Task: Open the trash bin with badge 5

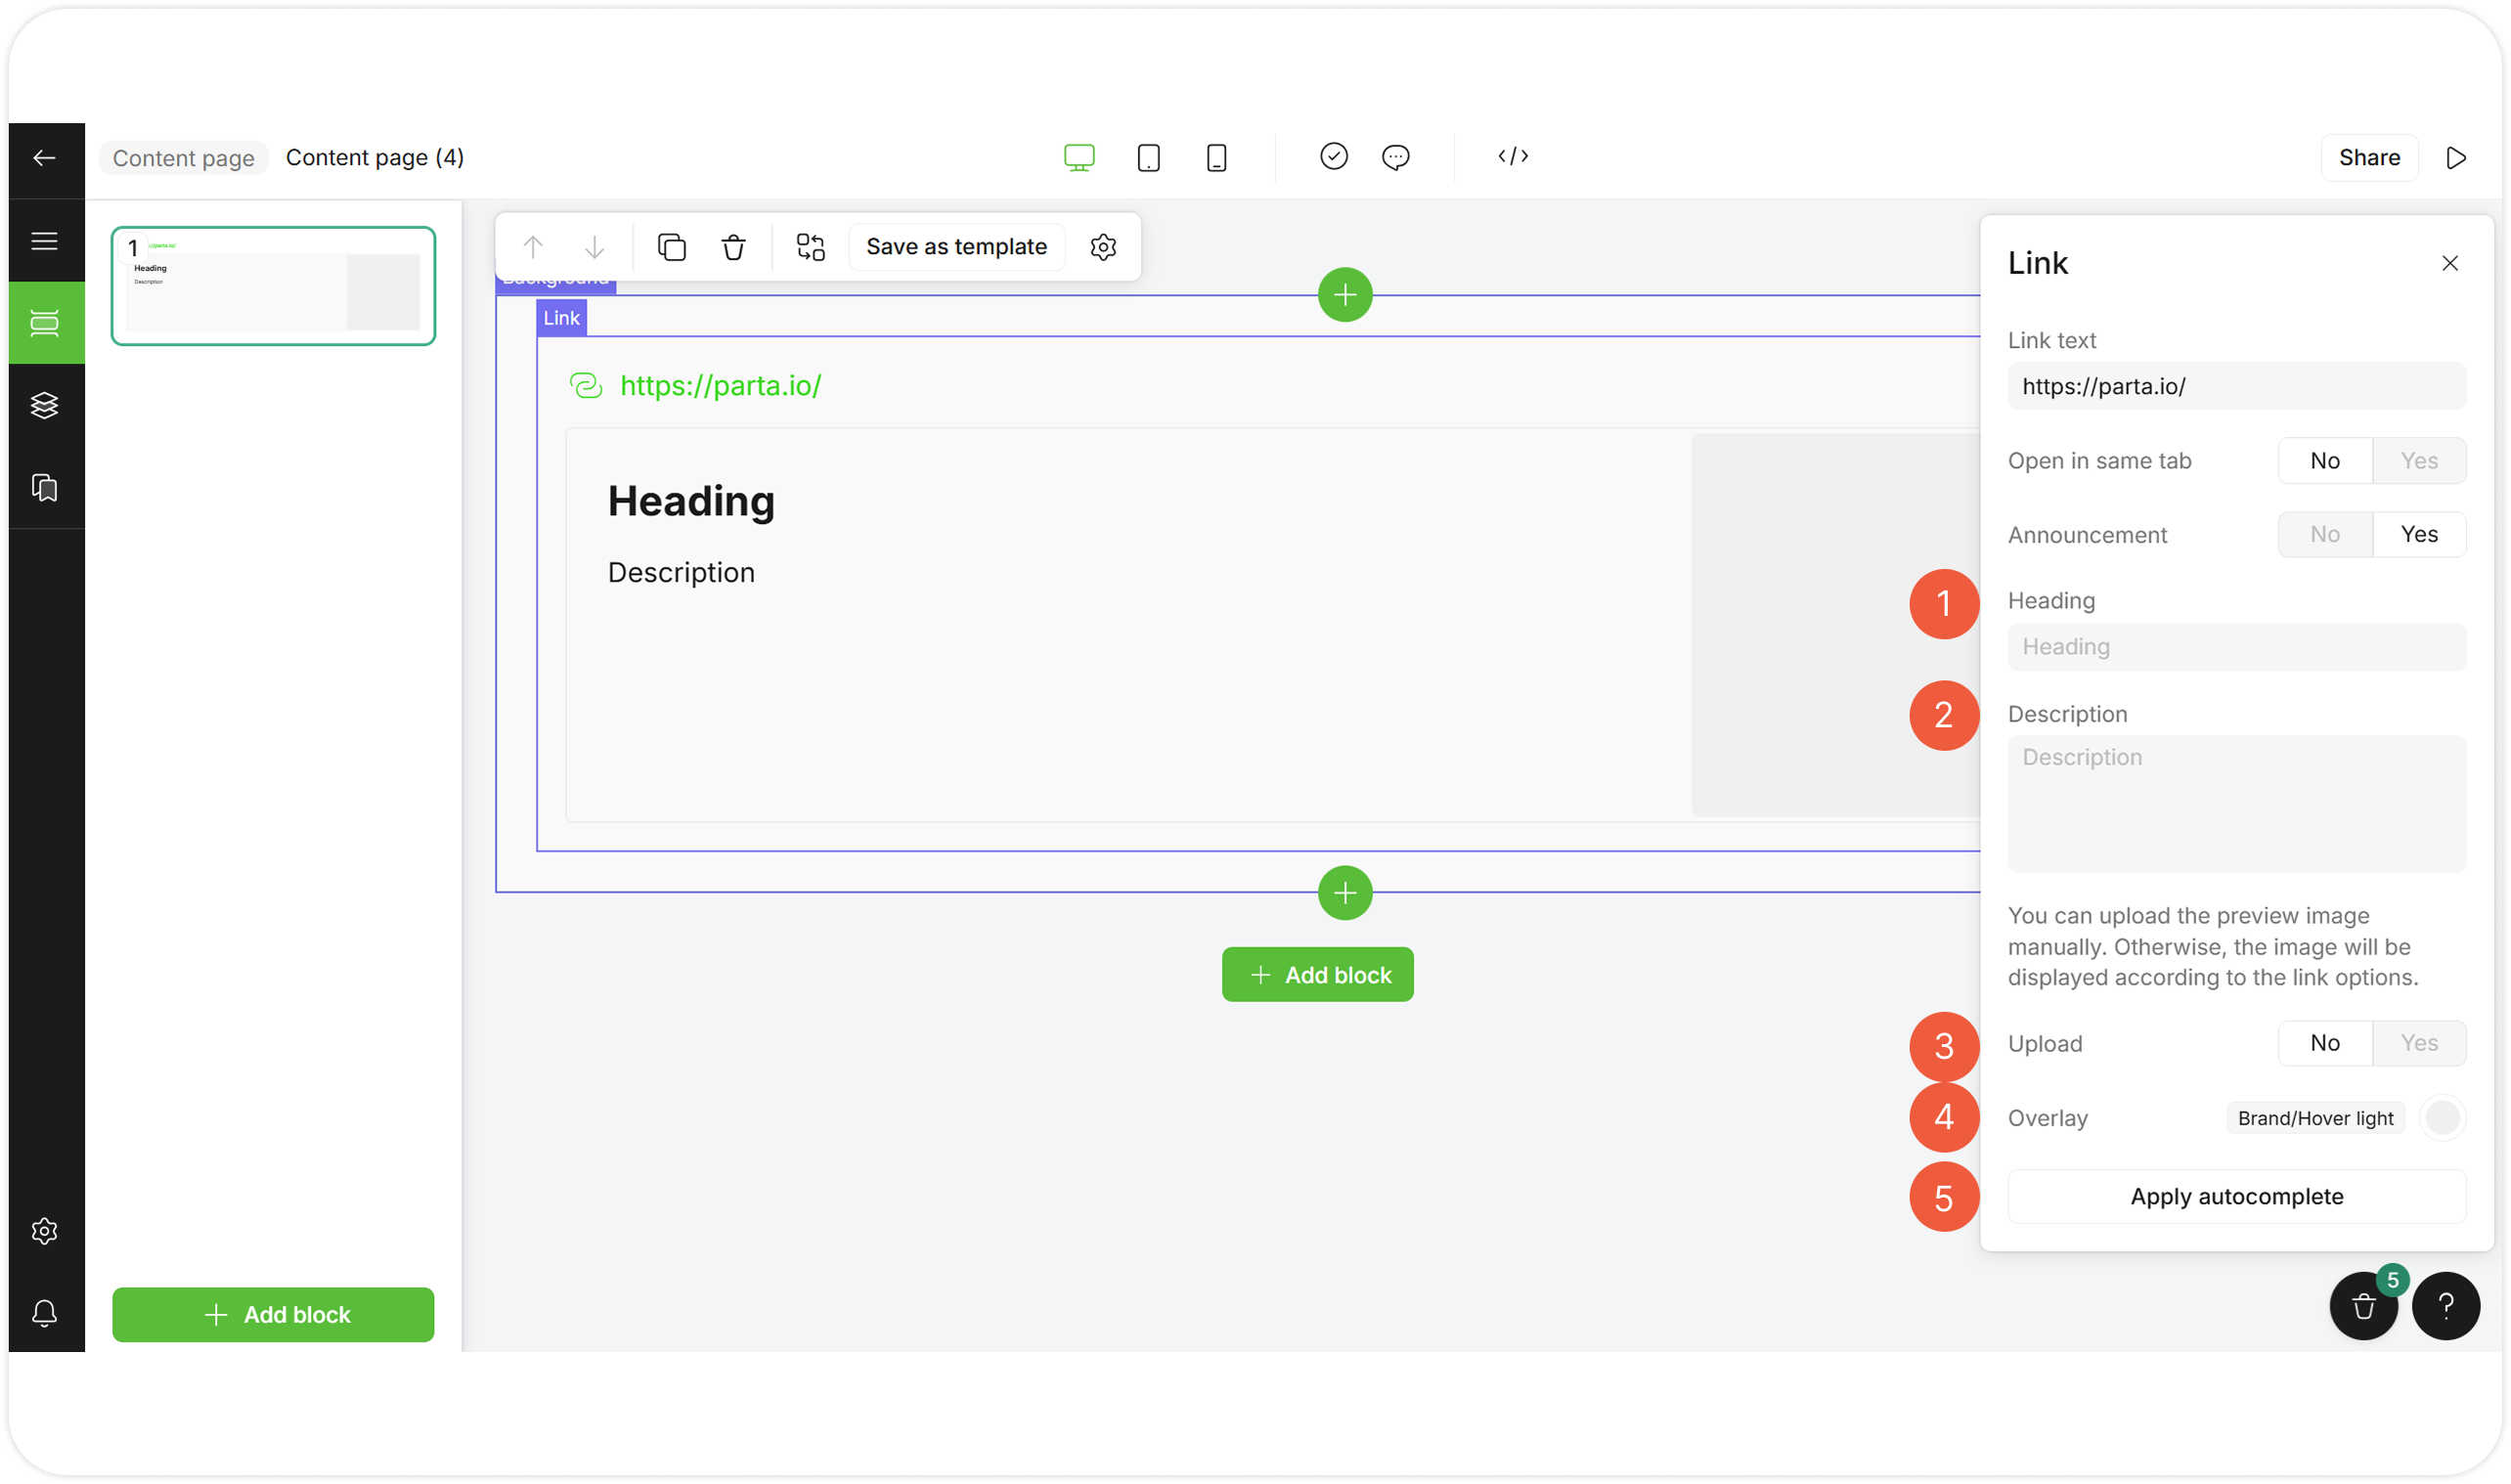Action: 2363,1306
